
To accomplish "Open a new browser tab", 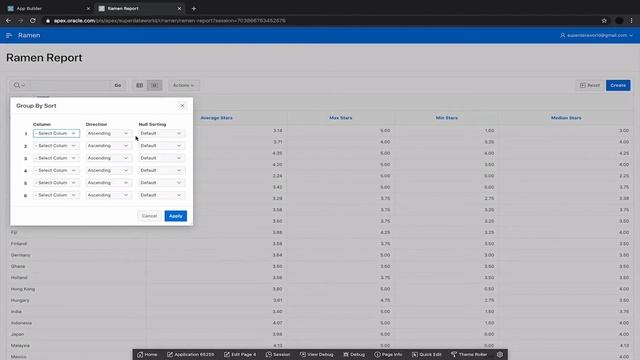I will pos(194,9).
